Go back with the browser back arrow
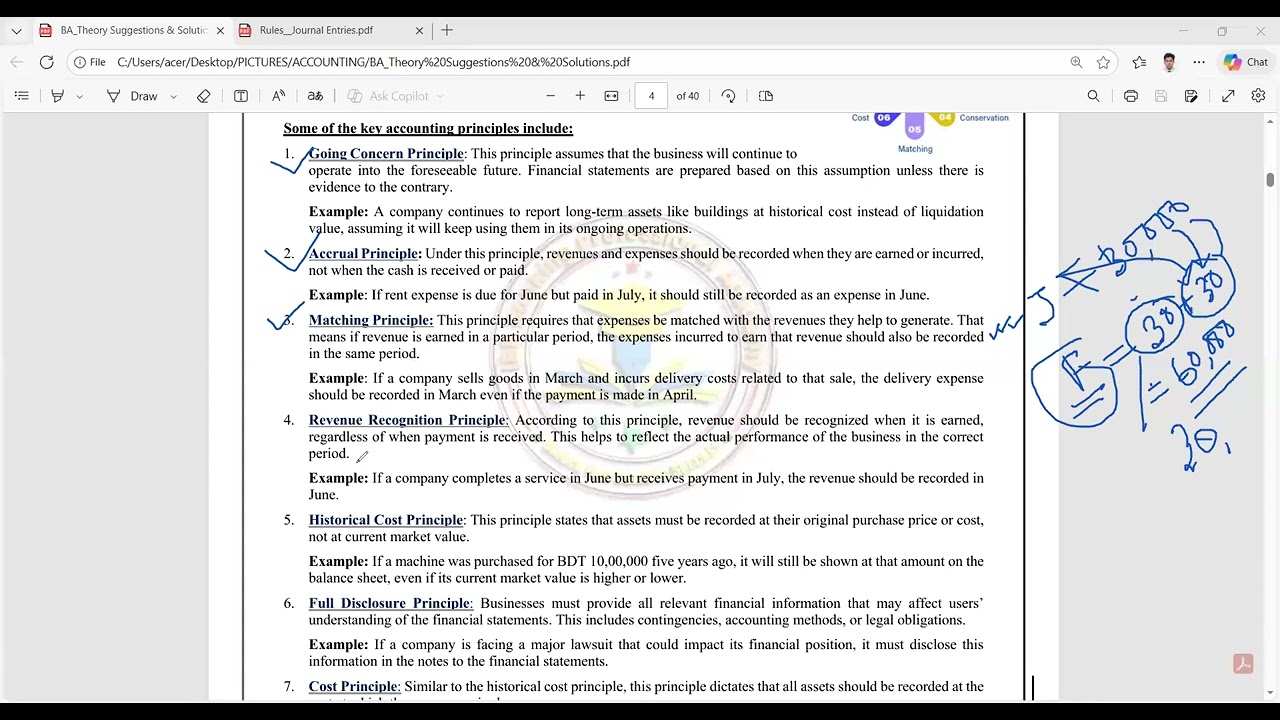The image size is (1280, 720). click(x=17, y=62)
